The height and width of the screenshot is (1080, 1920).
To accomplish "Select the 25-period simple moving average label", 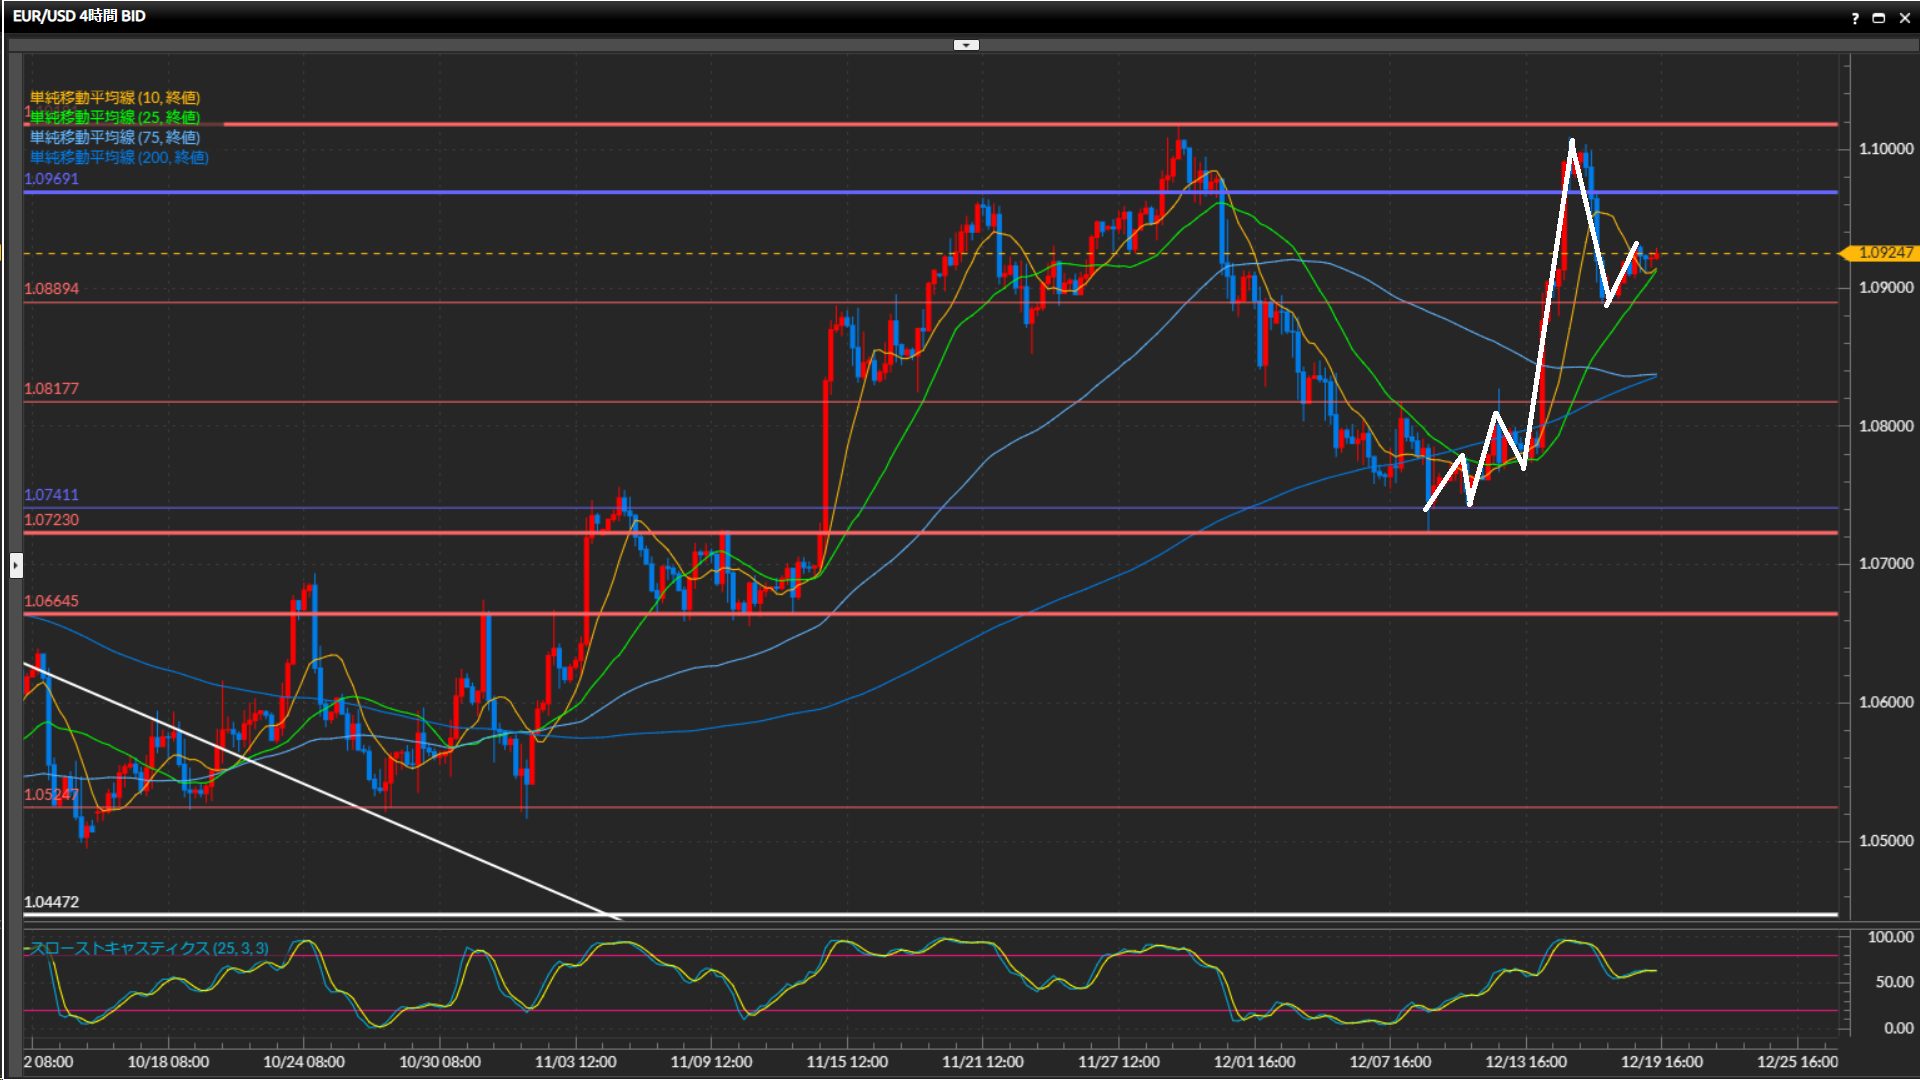I will point(115,118).
